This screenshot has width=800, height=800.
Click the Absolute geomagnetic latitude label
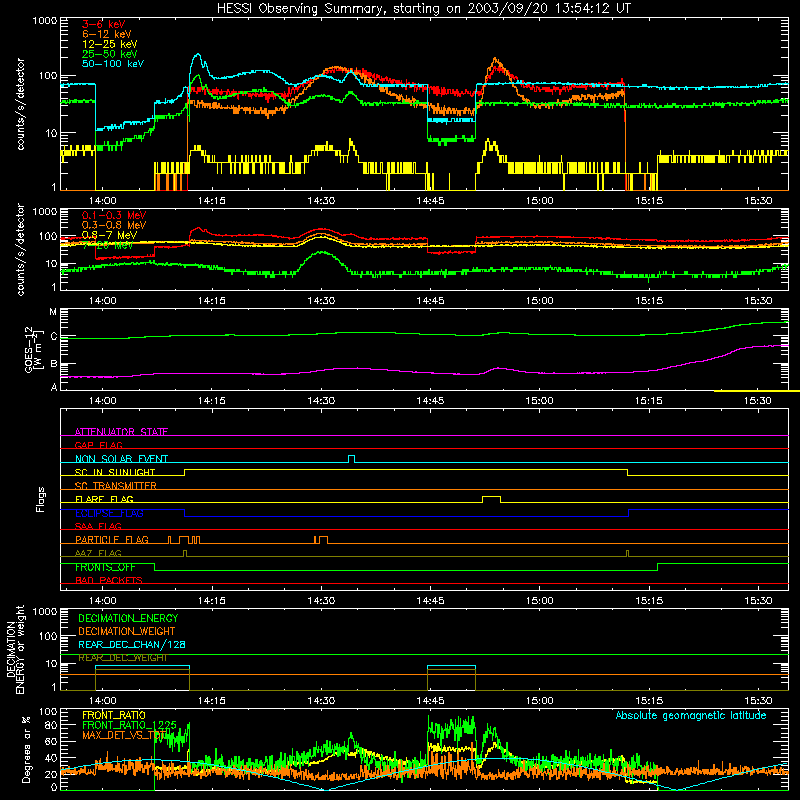pos(691,715)
